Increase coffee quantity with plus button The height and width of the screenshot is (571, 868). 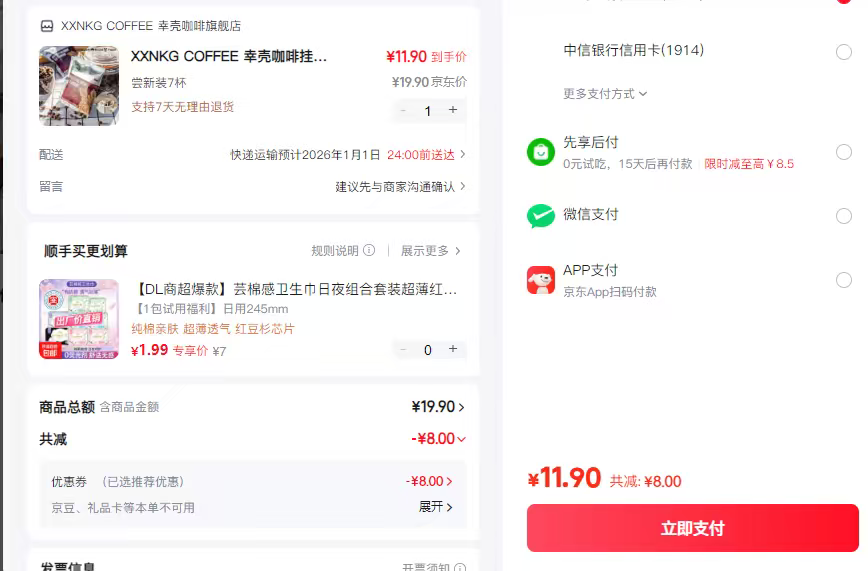pyautogui.click(x=453, y=110)
